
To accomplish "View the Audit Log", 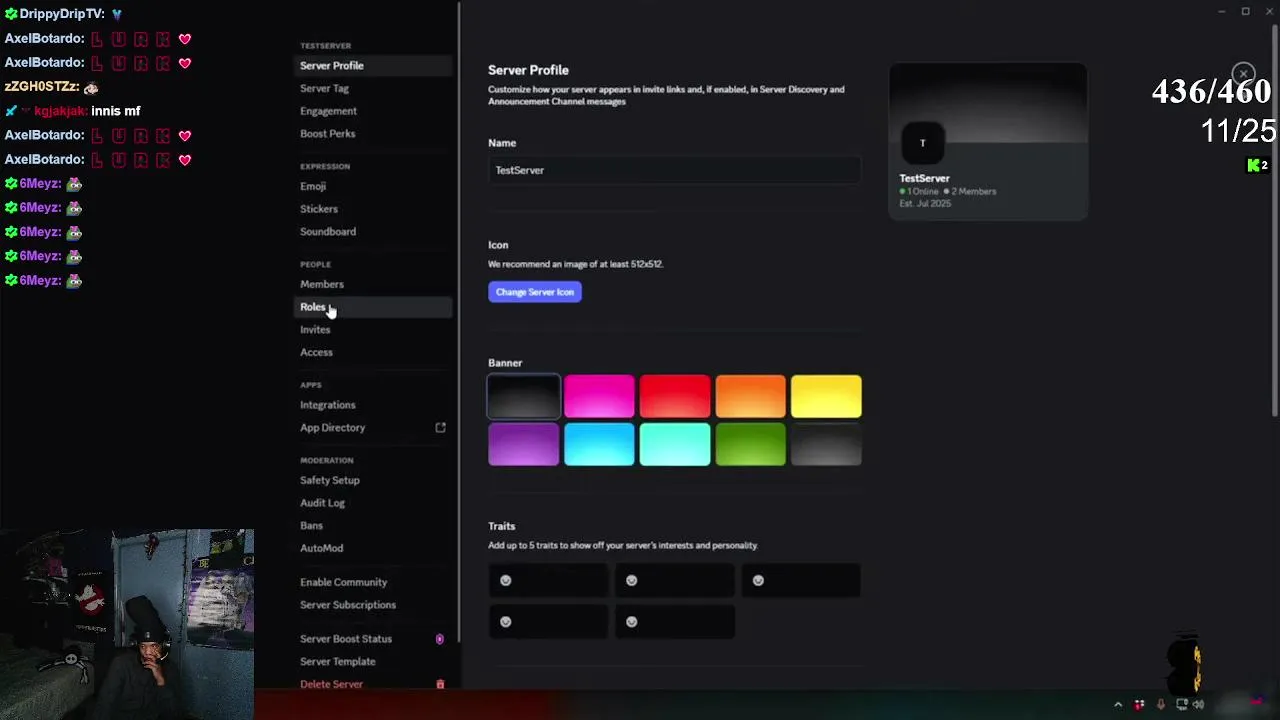I will coord(375,503).
